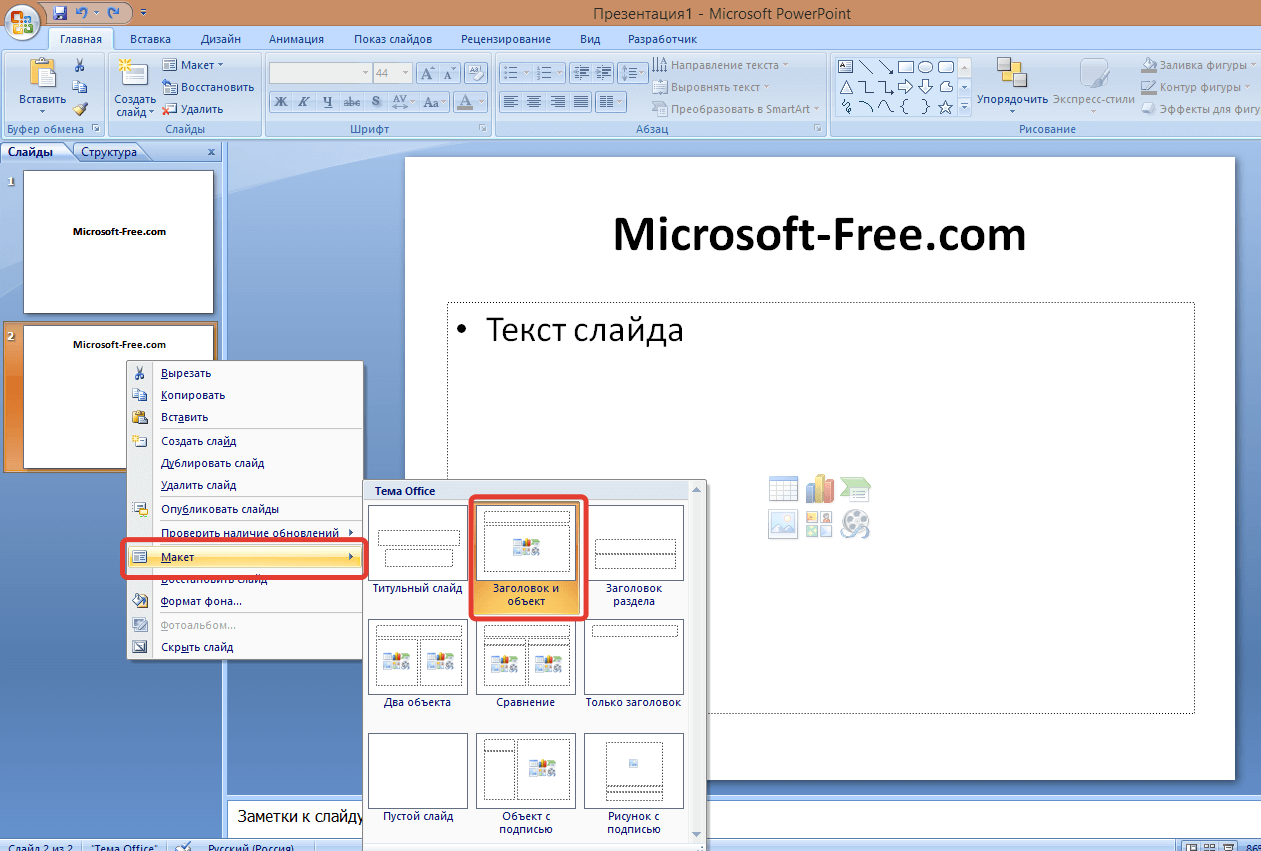Viewport: 1261px width, 851px height.
Task: Click the Вставить paste clipboard icon in the ribbon
Action: pos(42,74)
